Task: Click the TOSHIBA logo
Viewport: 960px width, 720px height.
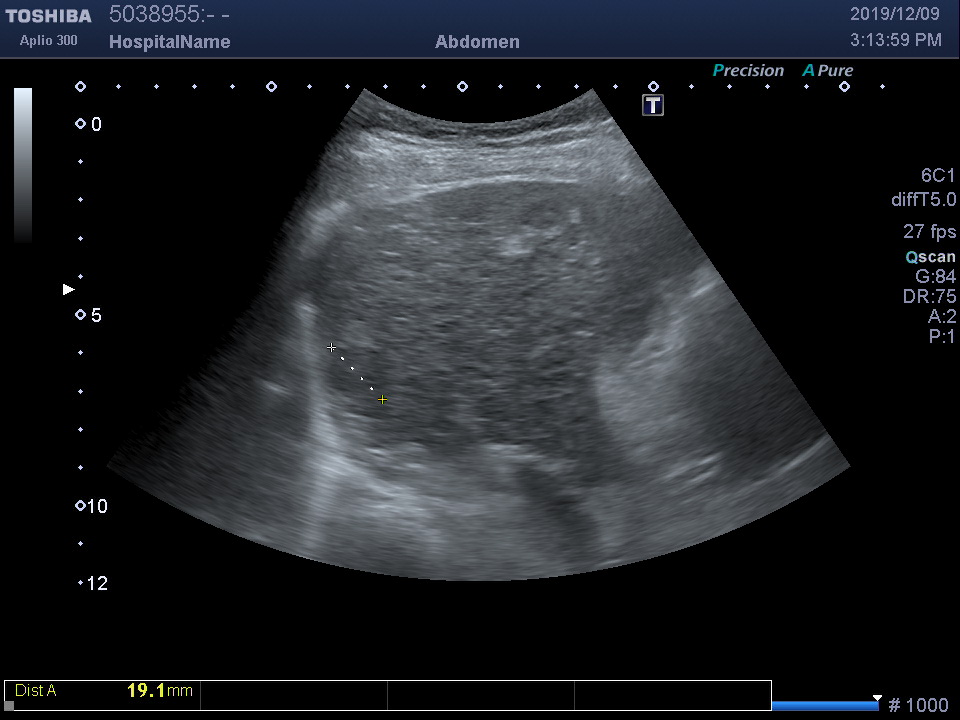Action: pyautogui.click(x=48, y=16)
